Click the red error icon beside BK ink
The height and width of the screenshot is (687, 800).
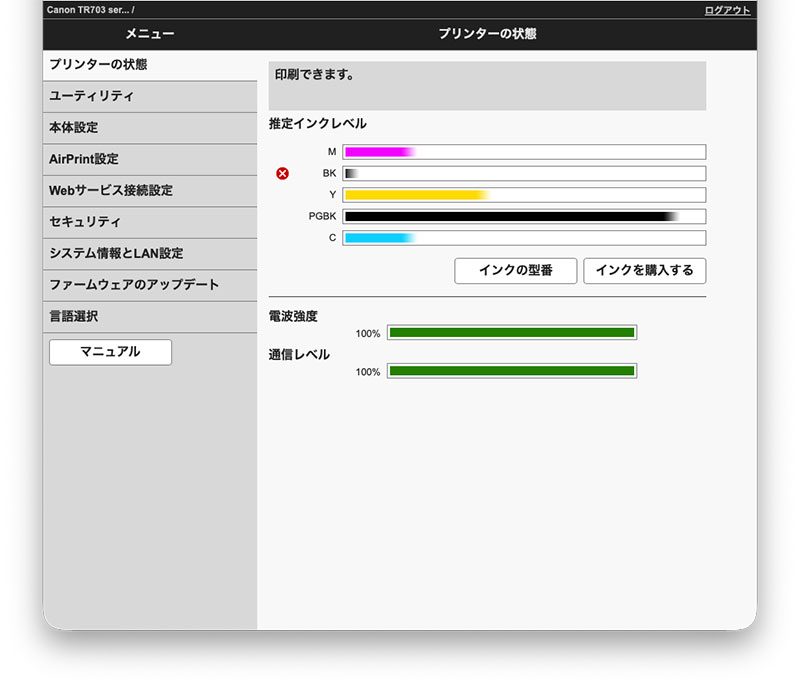(282, 174)
